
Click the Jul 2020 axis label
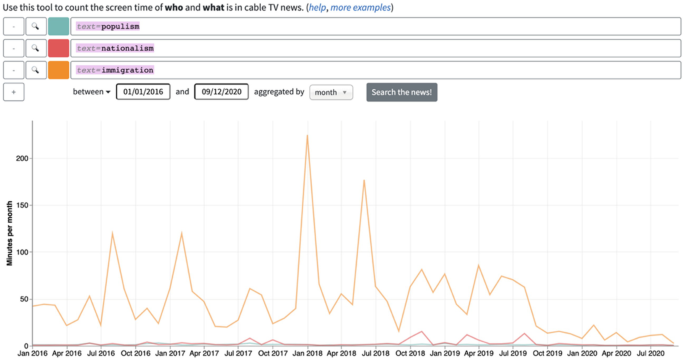[650, 353]
